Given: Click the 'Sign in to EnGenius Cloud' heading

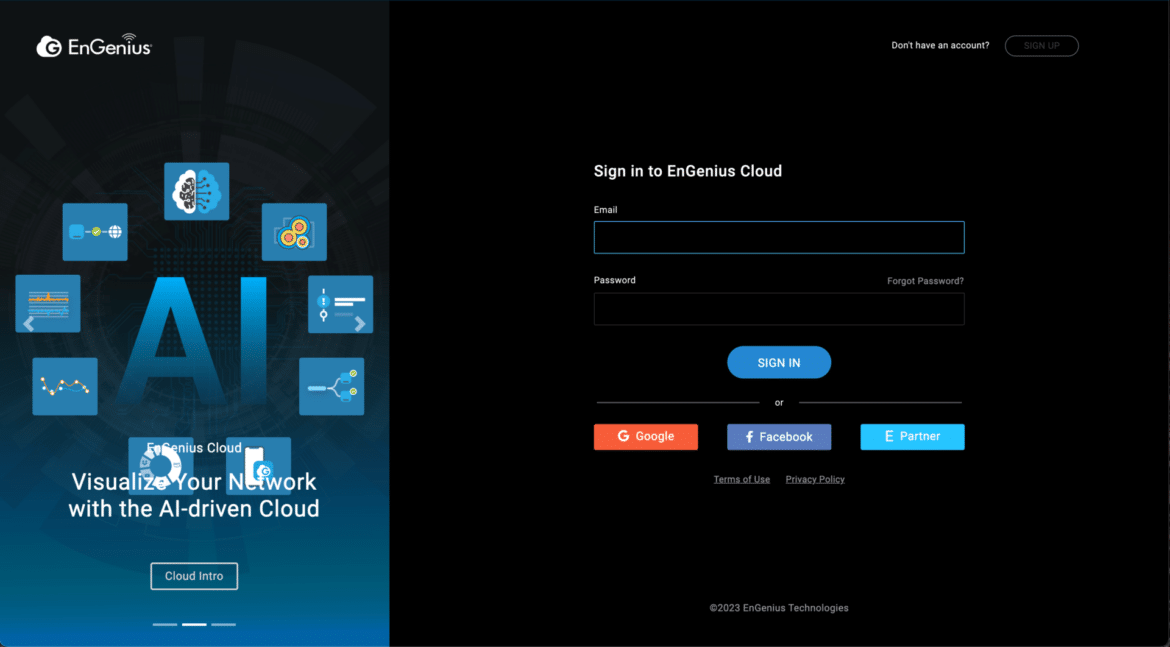Looking at the screenshot, I should [688, 171].
